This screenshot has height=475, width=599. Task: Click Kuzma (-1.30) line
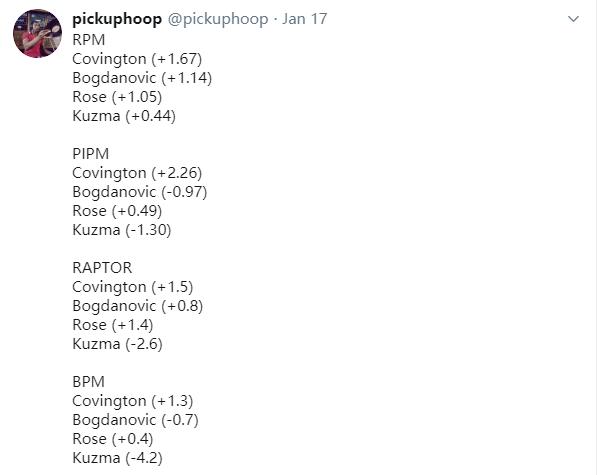(x=122, y=230)
